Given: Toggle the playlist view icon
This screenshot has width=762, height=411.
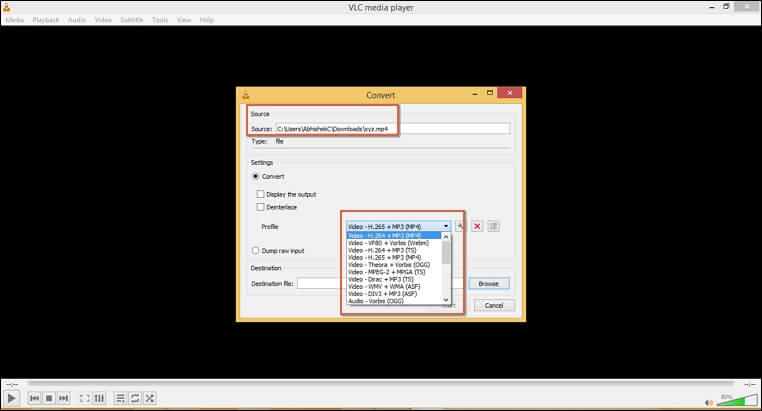Looking at the screenshot, I should point(121,398).
